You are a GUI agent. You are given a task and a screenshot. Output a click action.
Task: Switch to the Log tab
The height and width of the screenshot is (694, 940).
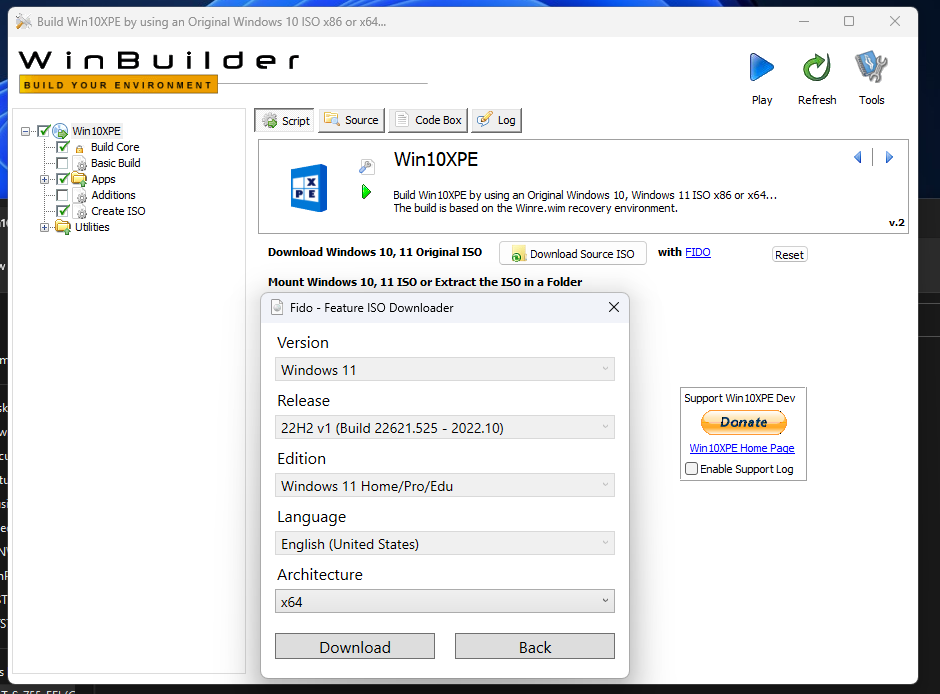tap(496, 120)
